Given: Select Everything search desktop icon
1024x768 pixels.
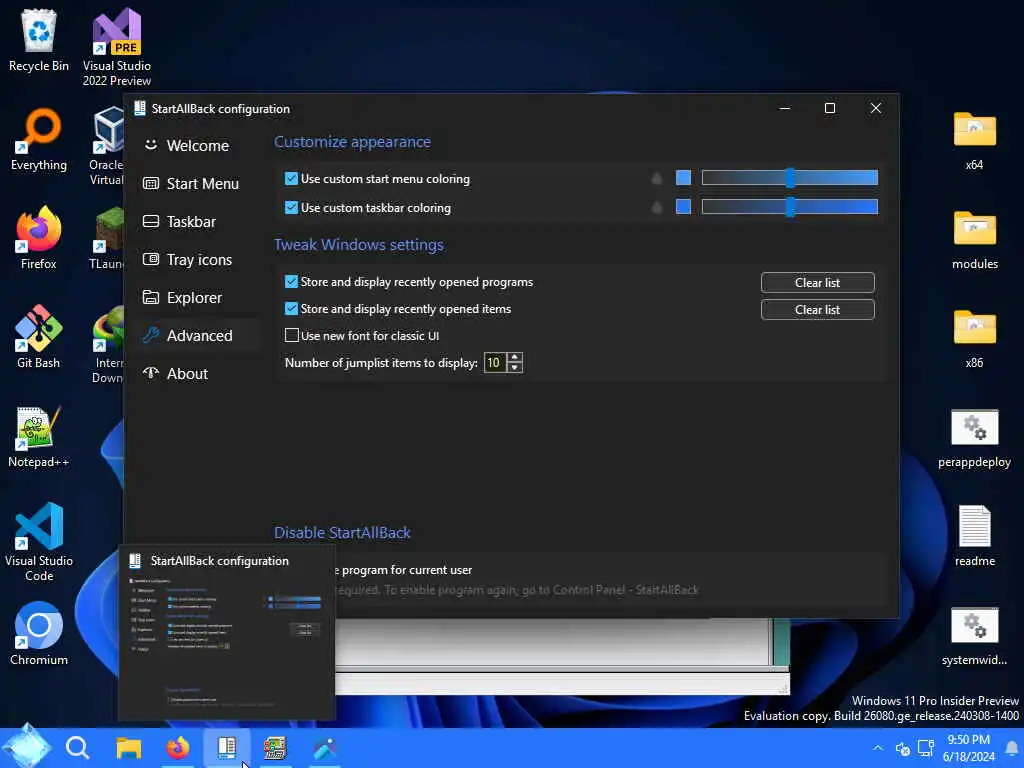Looking at the screenshot, I should [x=39, y=140].
